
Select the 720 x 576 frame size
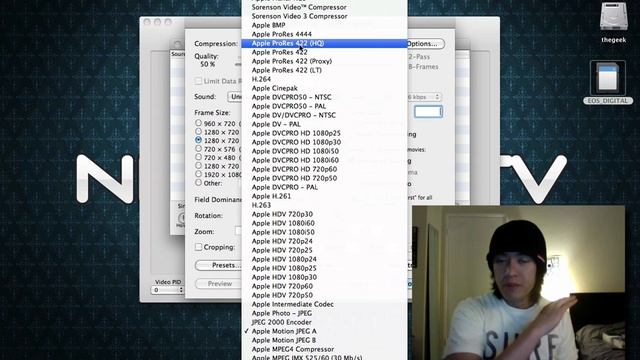(198, 149)
